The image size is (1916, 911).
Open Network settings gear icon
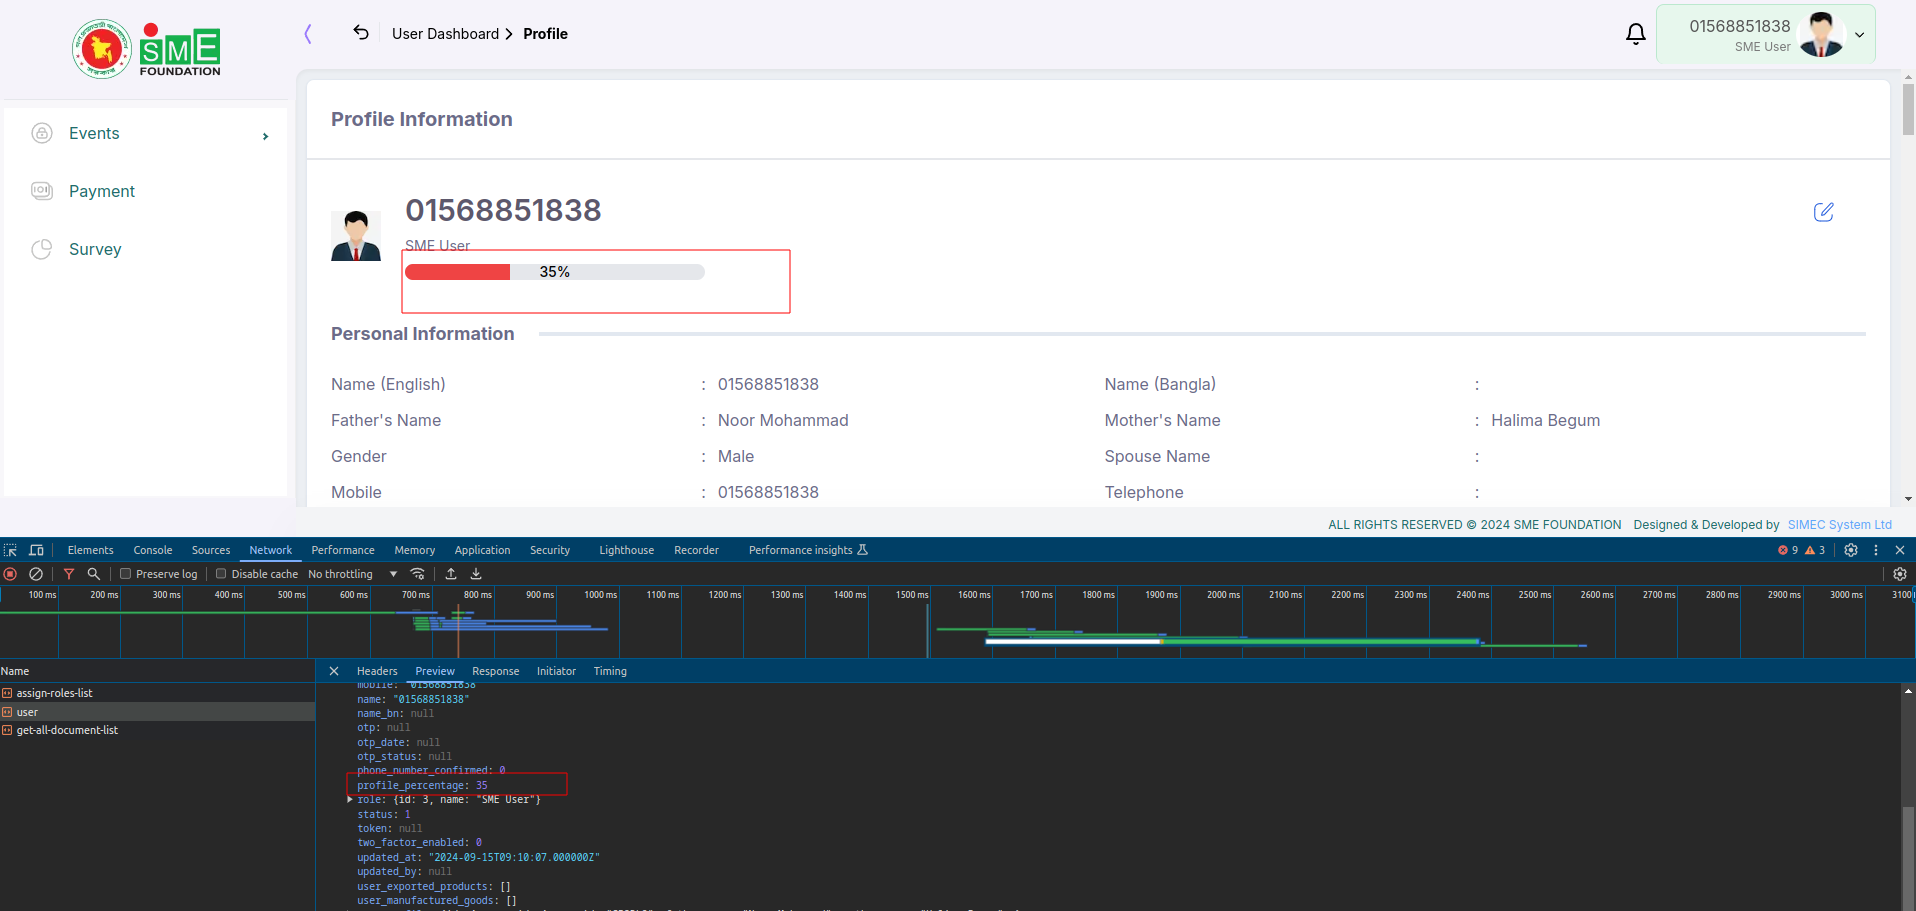pyautogui.click(x=1900, y=574)
